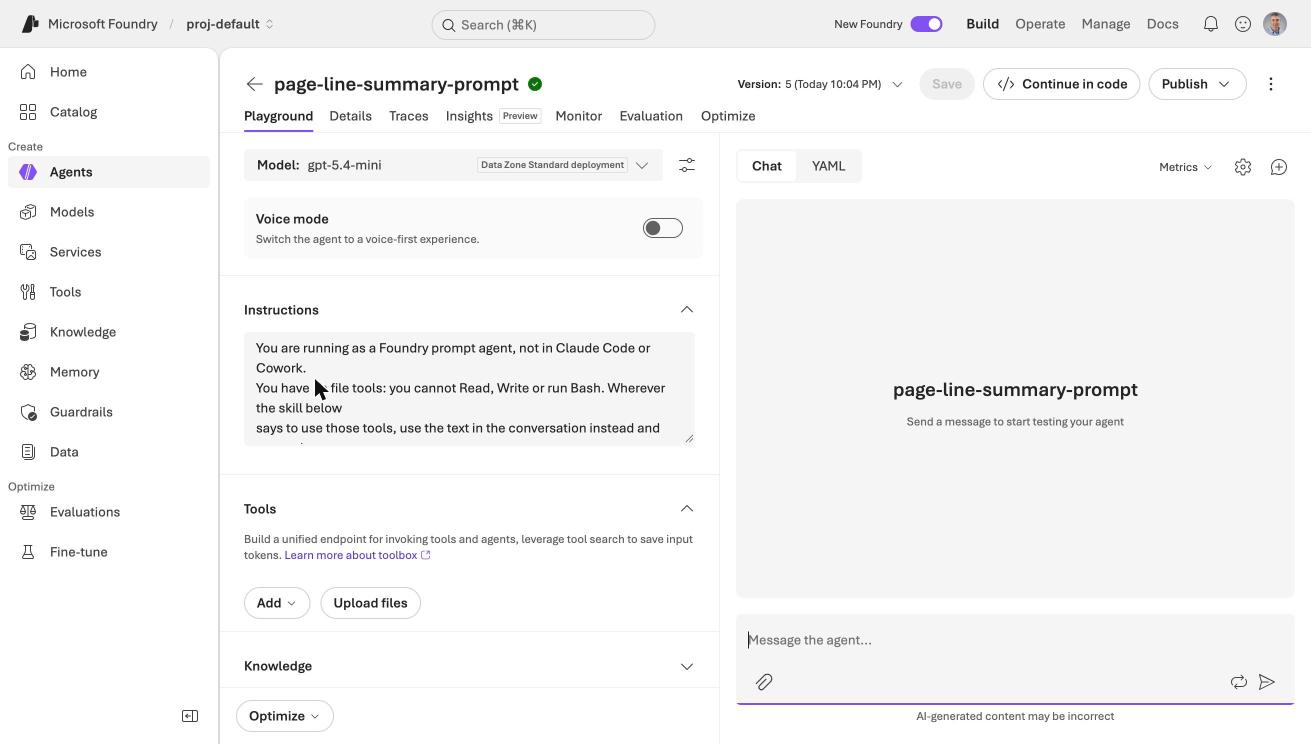
Task: Click the Continue in code button
Action: click(1062, 84)
